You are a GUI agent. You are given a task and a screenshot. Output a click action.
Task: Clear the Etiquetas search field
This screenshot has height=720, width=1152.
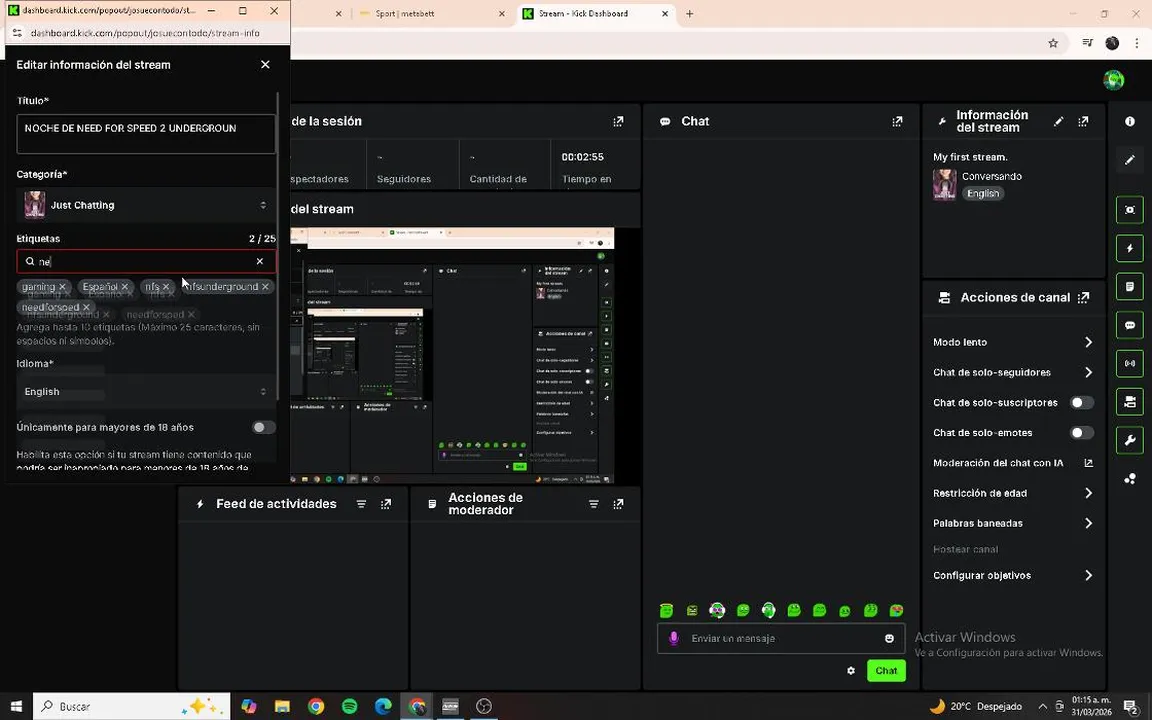pos(259,262)
